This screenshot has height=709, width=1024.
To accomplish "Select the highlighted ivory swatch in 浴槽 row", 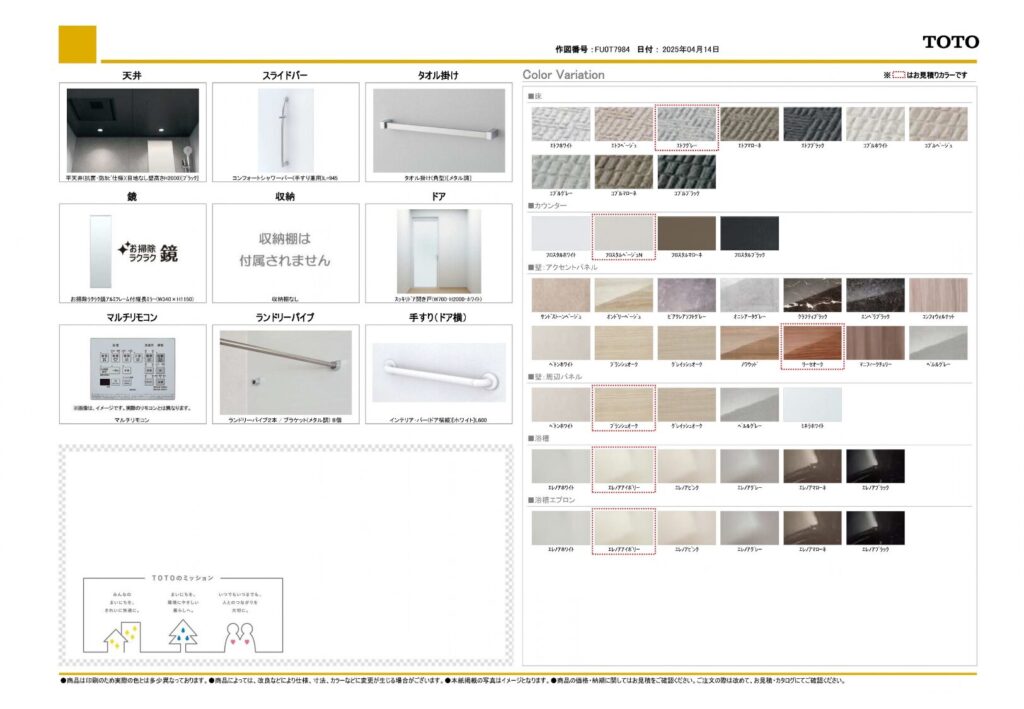I will [624, 466].
